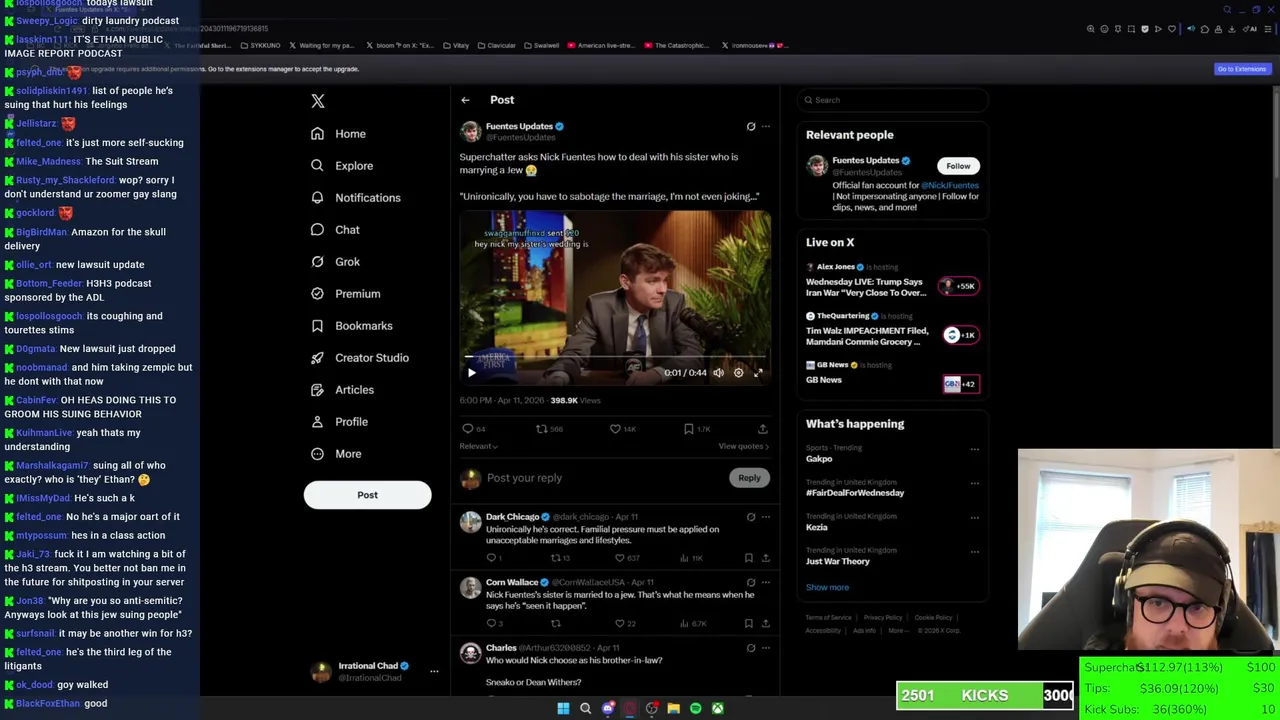The width and height of the screenshot is (1280, 720).
Task: Expand the Relevant replies sort dropdown
Action: [479, 446]
